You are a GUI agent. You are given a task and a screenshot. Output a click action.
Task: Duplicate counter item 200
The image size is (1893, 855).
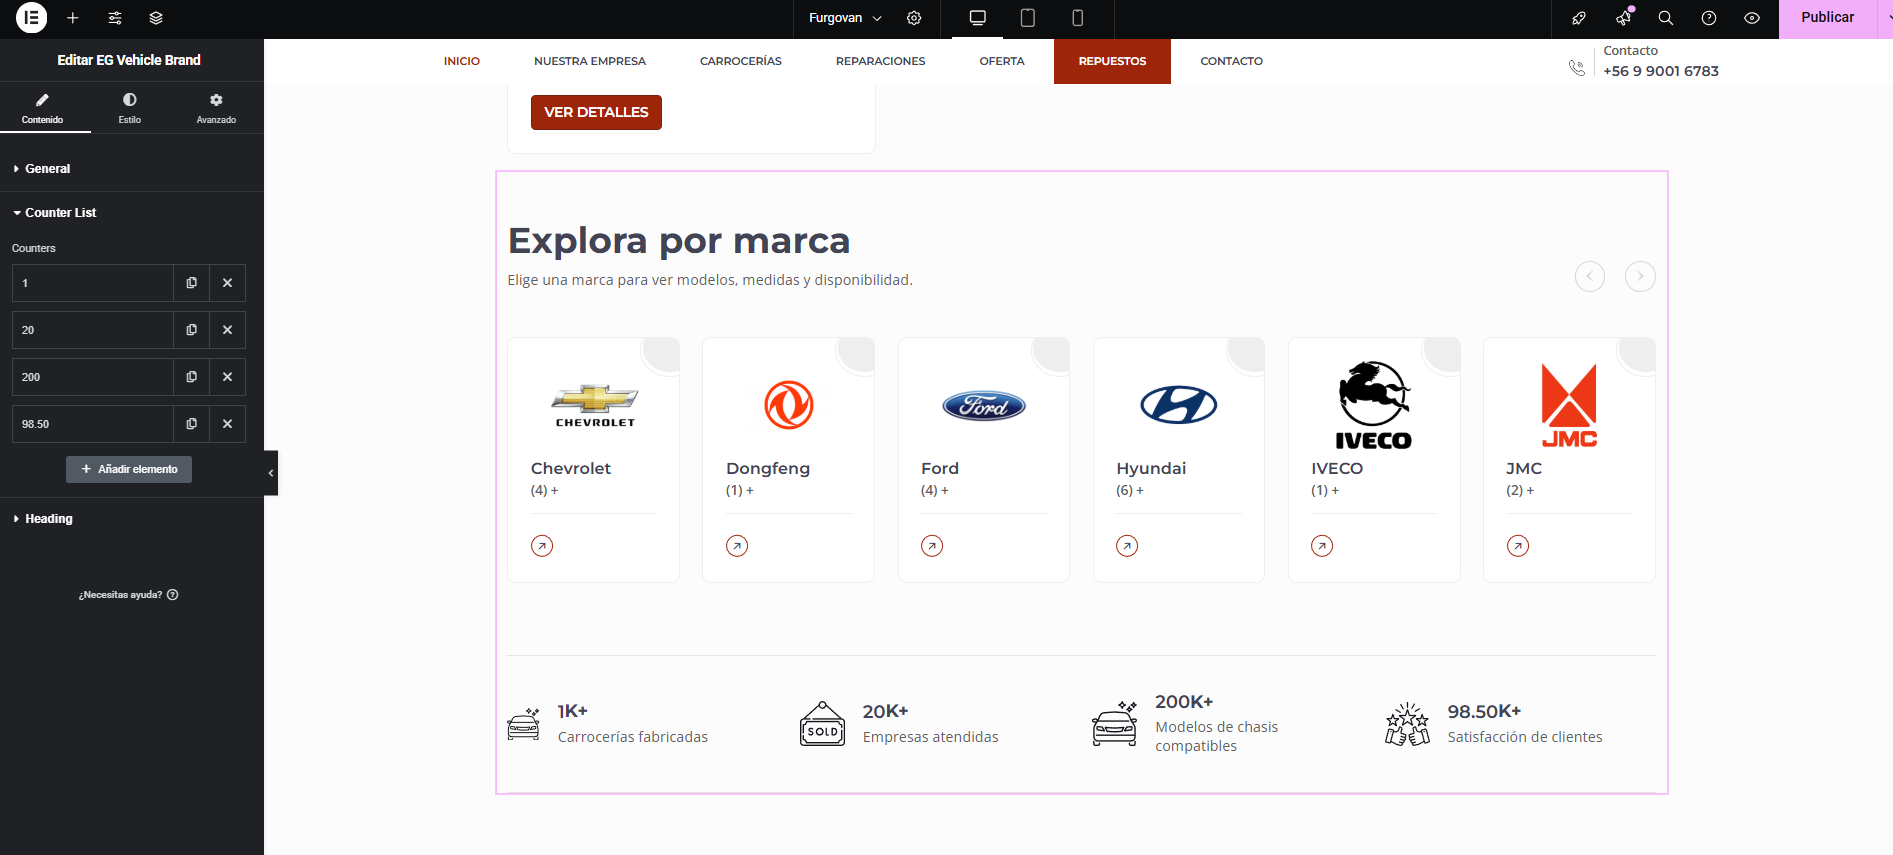191,377
